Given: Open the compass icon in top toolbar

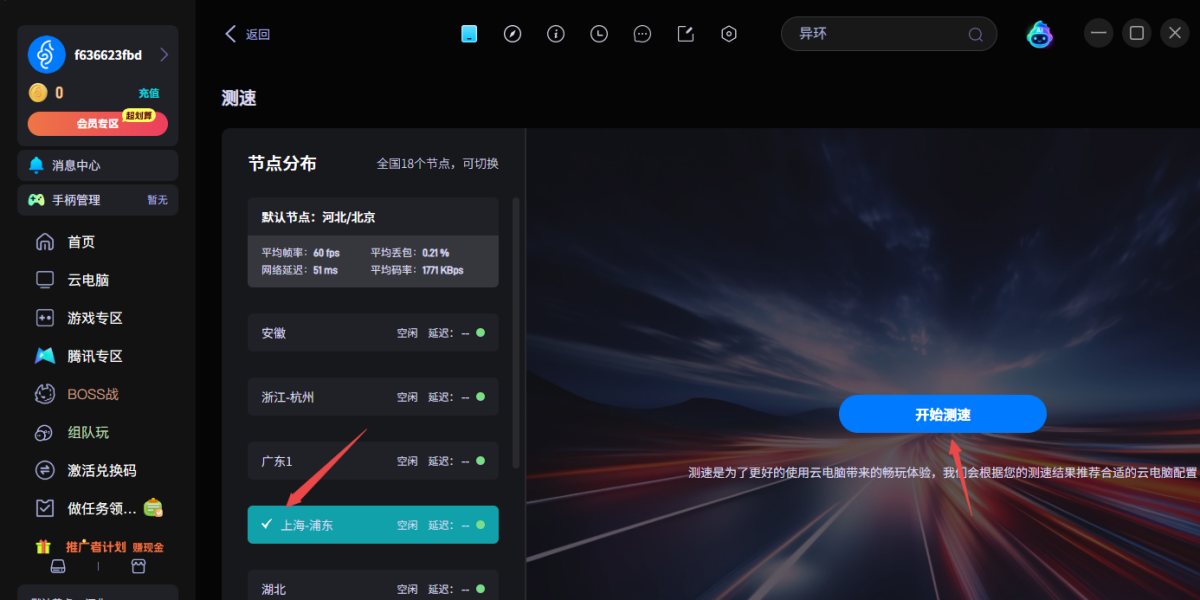Looking at the screenshot, I should (x=513, y=34).
